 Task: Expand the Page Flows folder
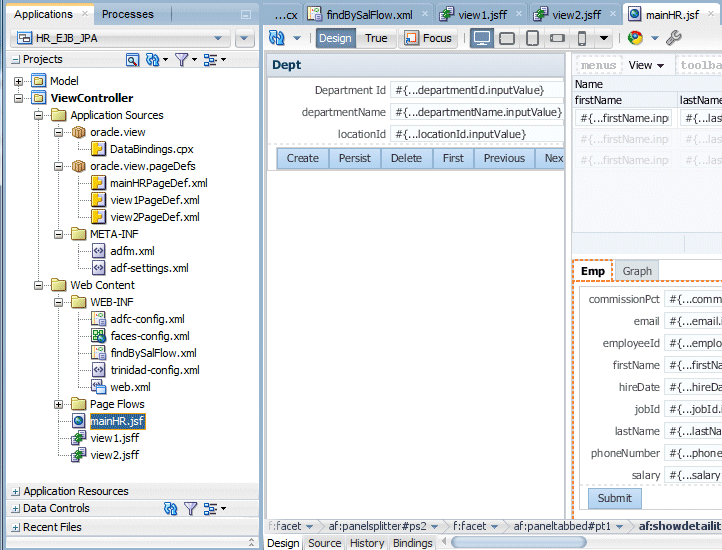click(58, 404)
